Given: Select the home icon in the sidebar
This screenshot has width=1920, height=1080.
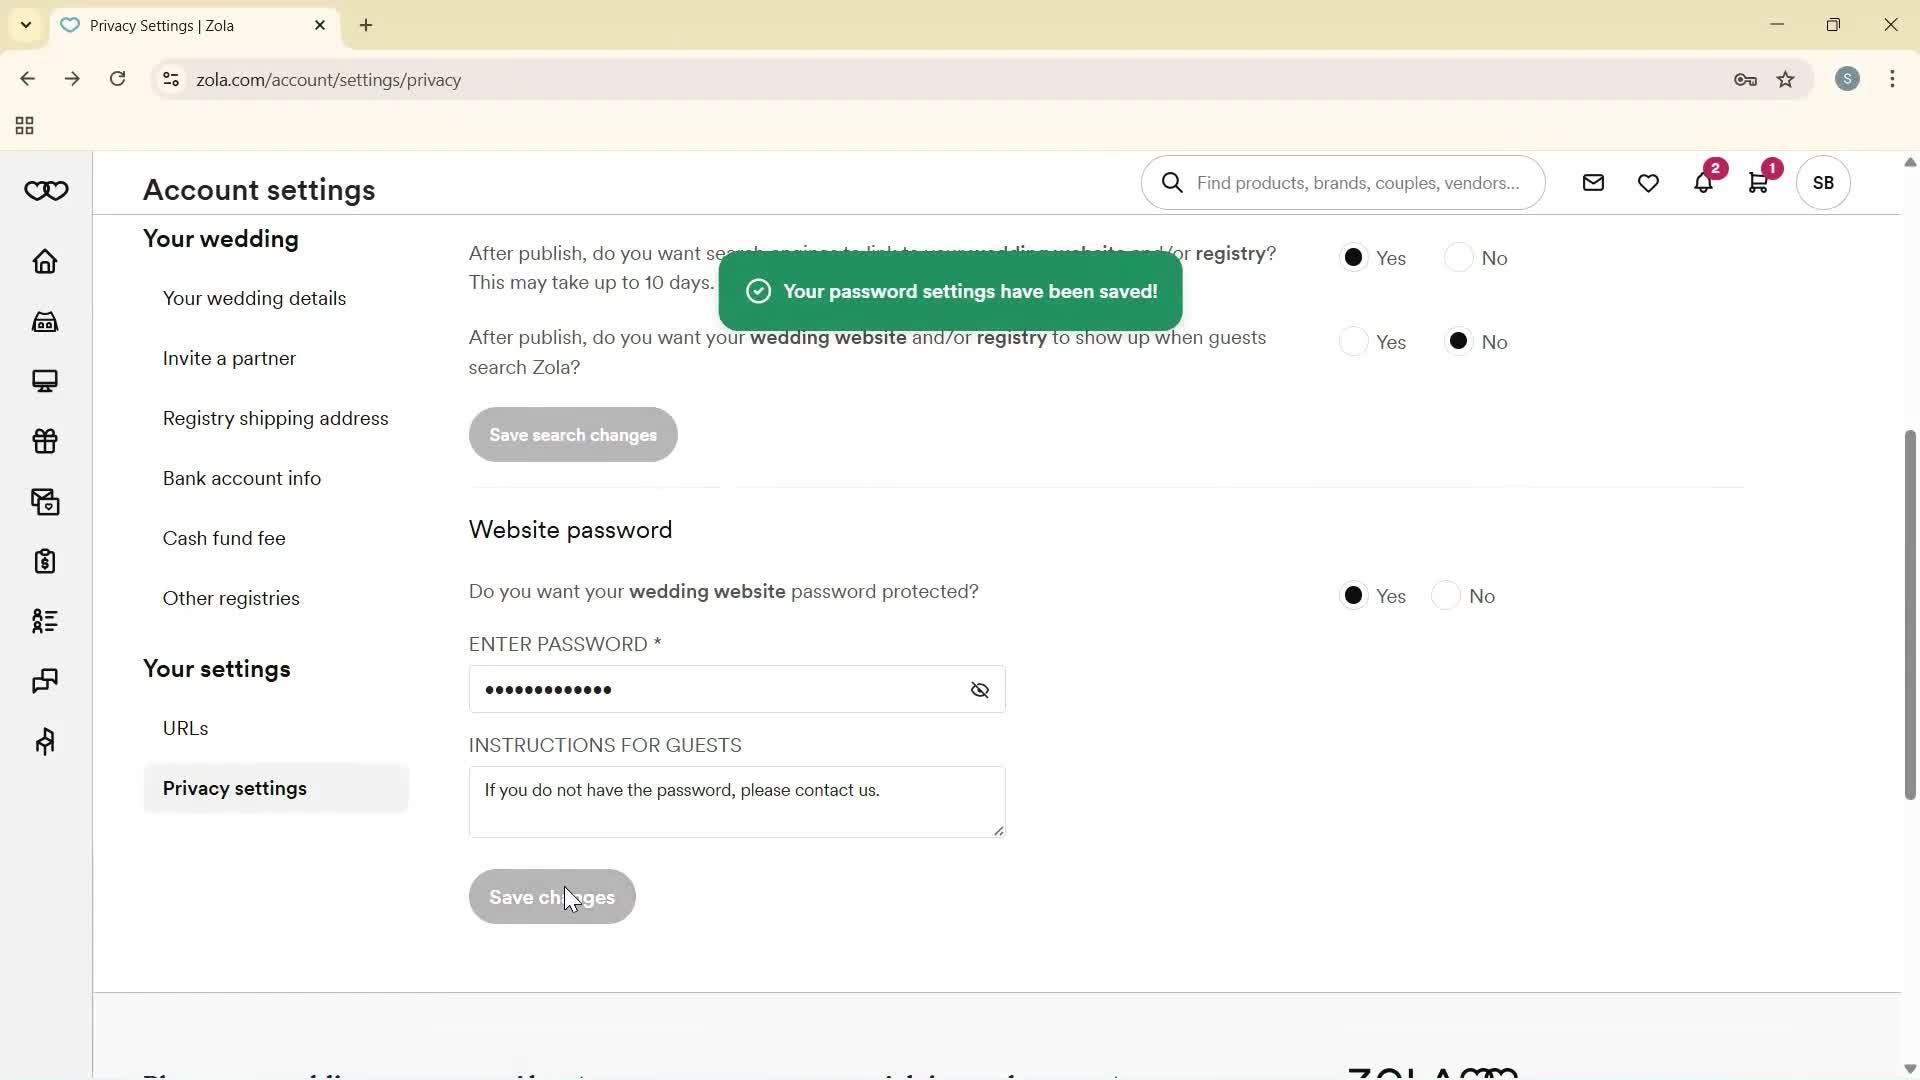Looking at the screenshot, I should [x=45, y=261].
